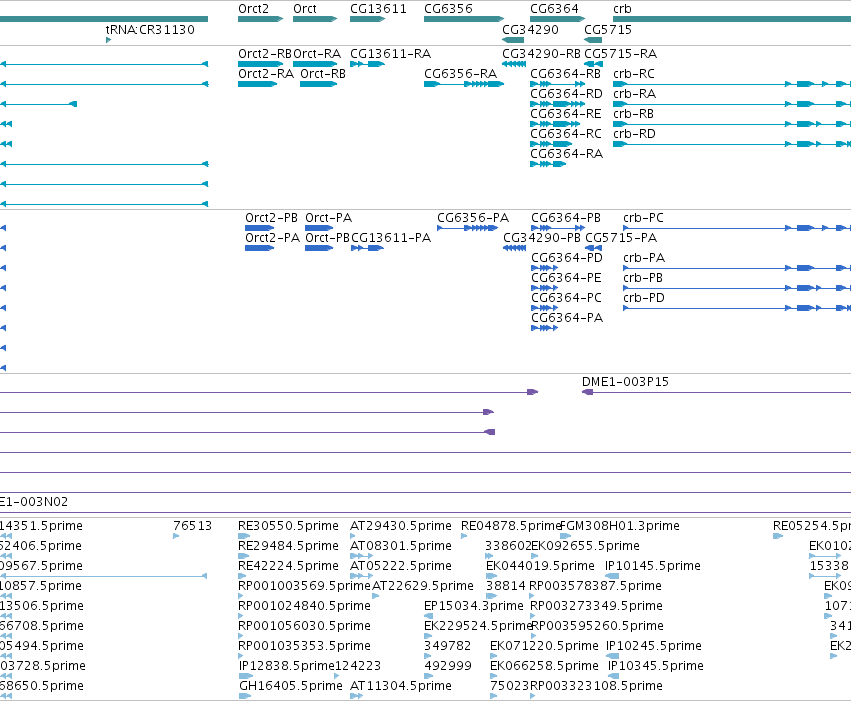Click protein Orct-PB
The height and width of the screenshot is (701, 851).
pos(319,248)
